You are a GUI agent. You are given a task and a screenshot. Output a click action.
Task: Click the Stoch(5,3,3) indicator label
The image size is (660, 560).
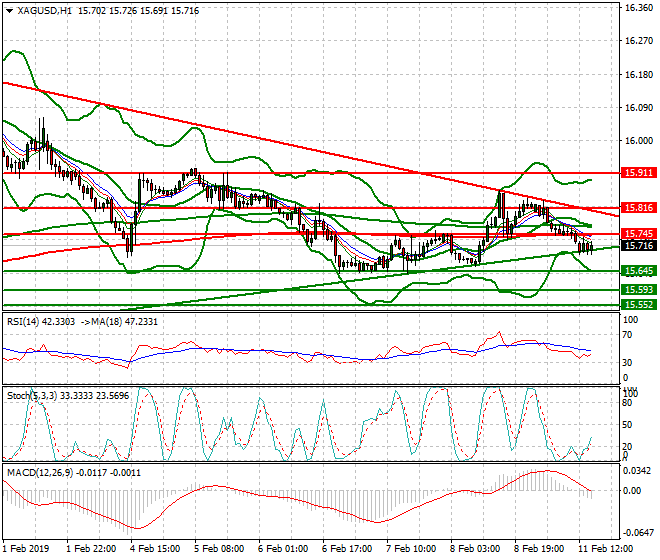click(x=32, y=396)
